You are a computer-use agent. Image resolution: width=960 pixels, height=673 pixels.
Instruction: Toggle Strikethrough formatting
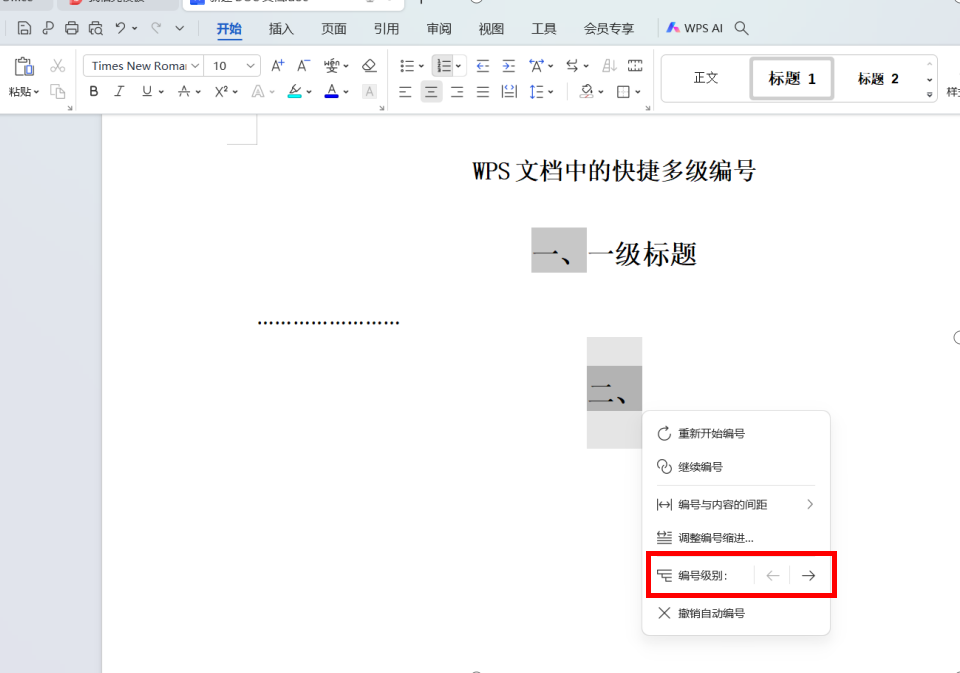184,92
